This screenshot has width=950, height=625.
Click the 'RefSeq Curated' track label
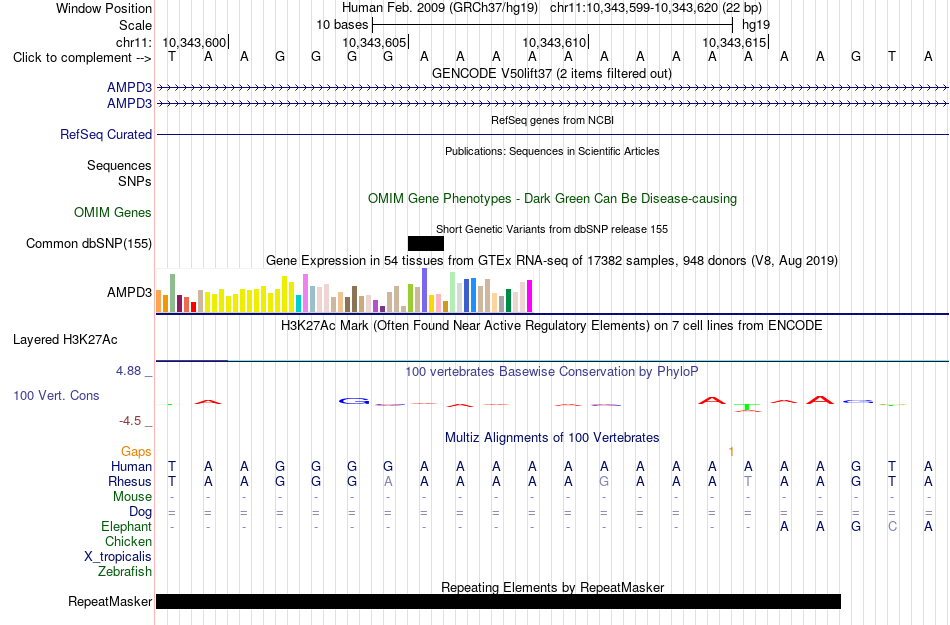[x=106, y=134]
